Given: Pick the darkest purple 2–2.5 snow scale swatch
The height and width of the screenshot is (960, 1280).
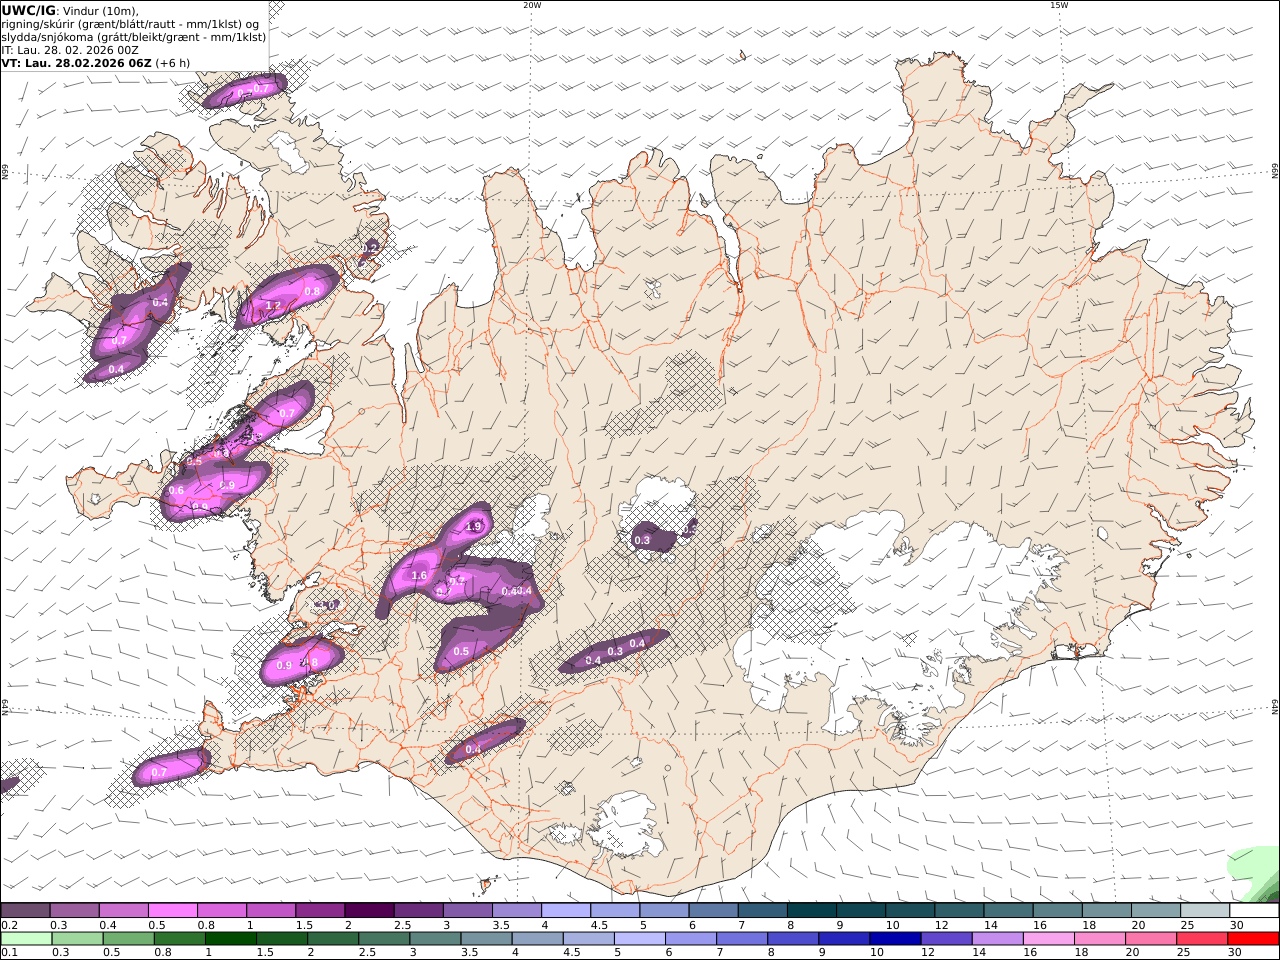Looking at the screenshot, I should (369, 911).
